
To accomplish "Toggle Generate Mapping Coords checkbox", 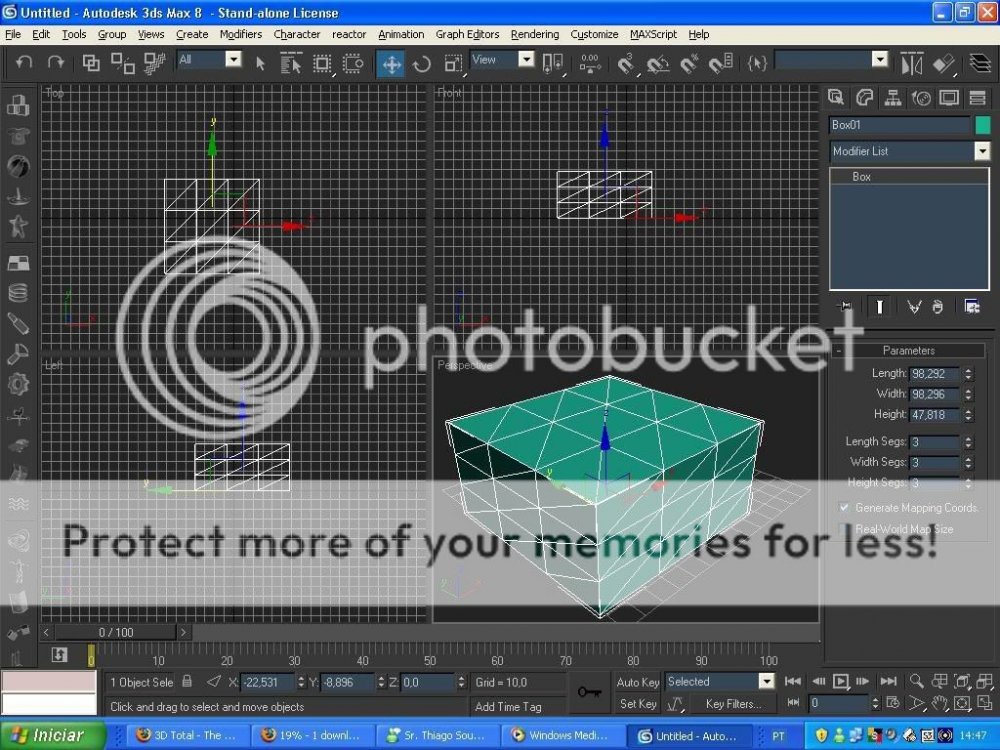I will (844, 508).
